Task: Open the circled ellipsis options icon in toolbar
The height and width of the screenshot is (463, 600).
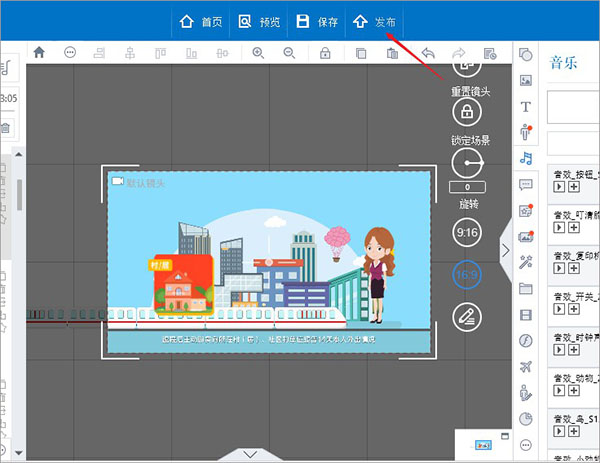Action: point(70,52)
